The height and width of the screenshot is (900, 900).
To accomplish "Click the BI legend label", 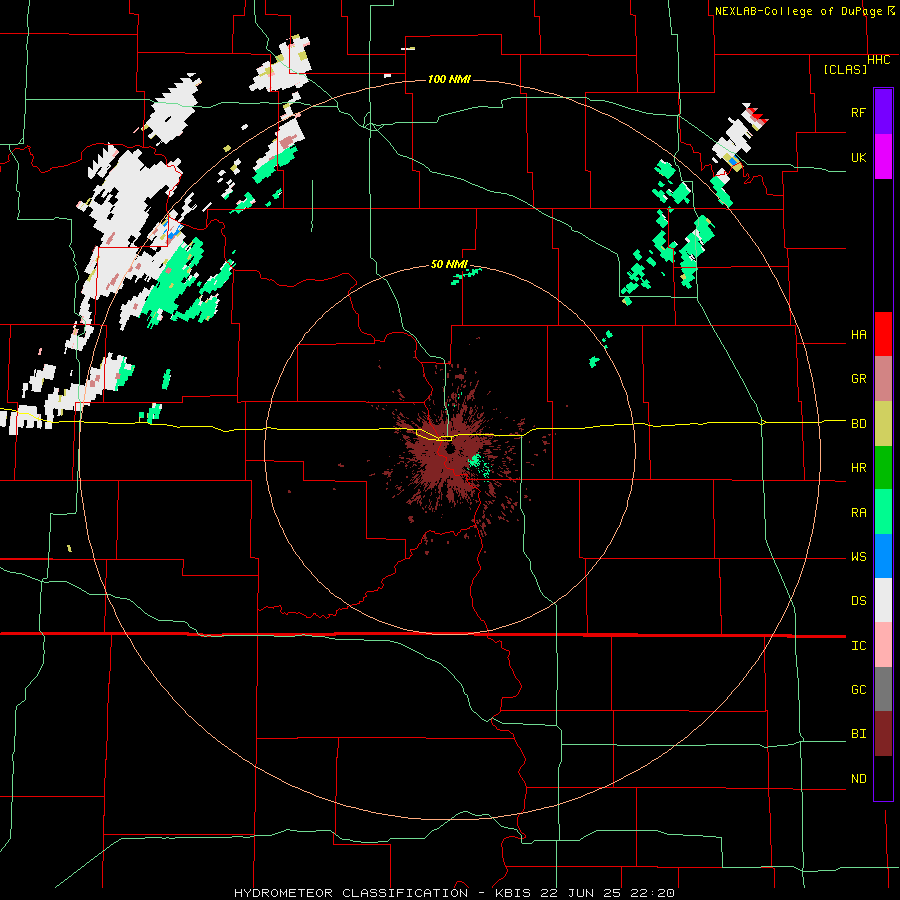I will [x=858, y=734].
